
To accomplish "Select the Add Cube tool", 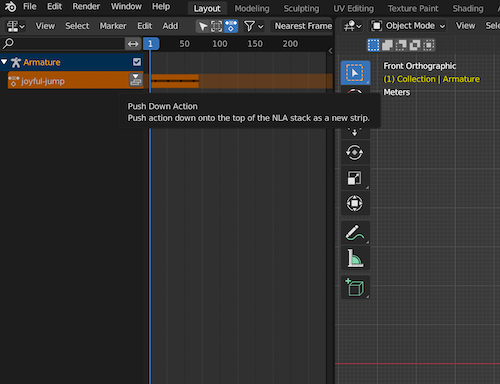I will (x=355, y=287).
